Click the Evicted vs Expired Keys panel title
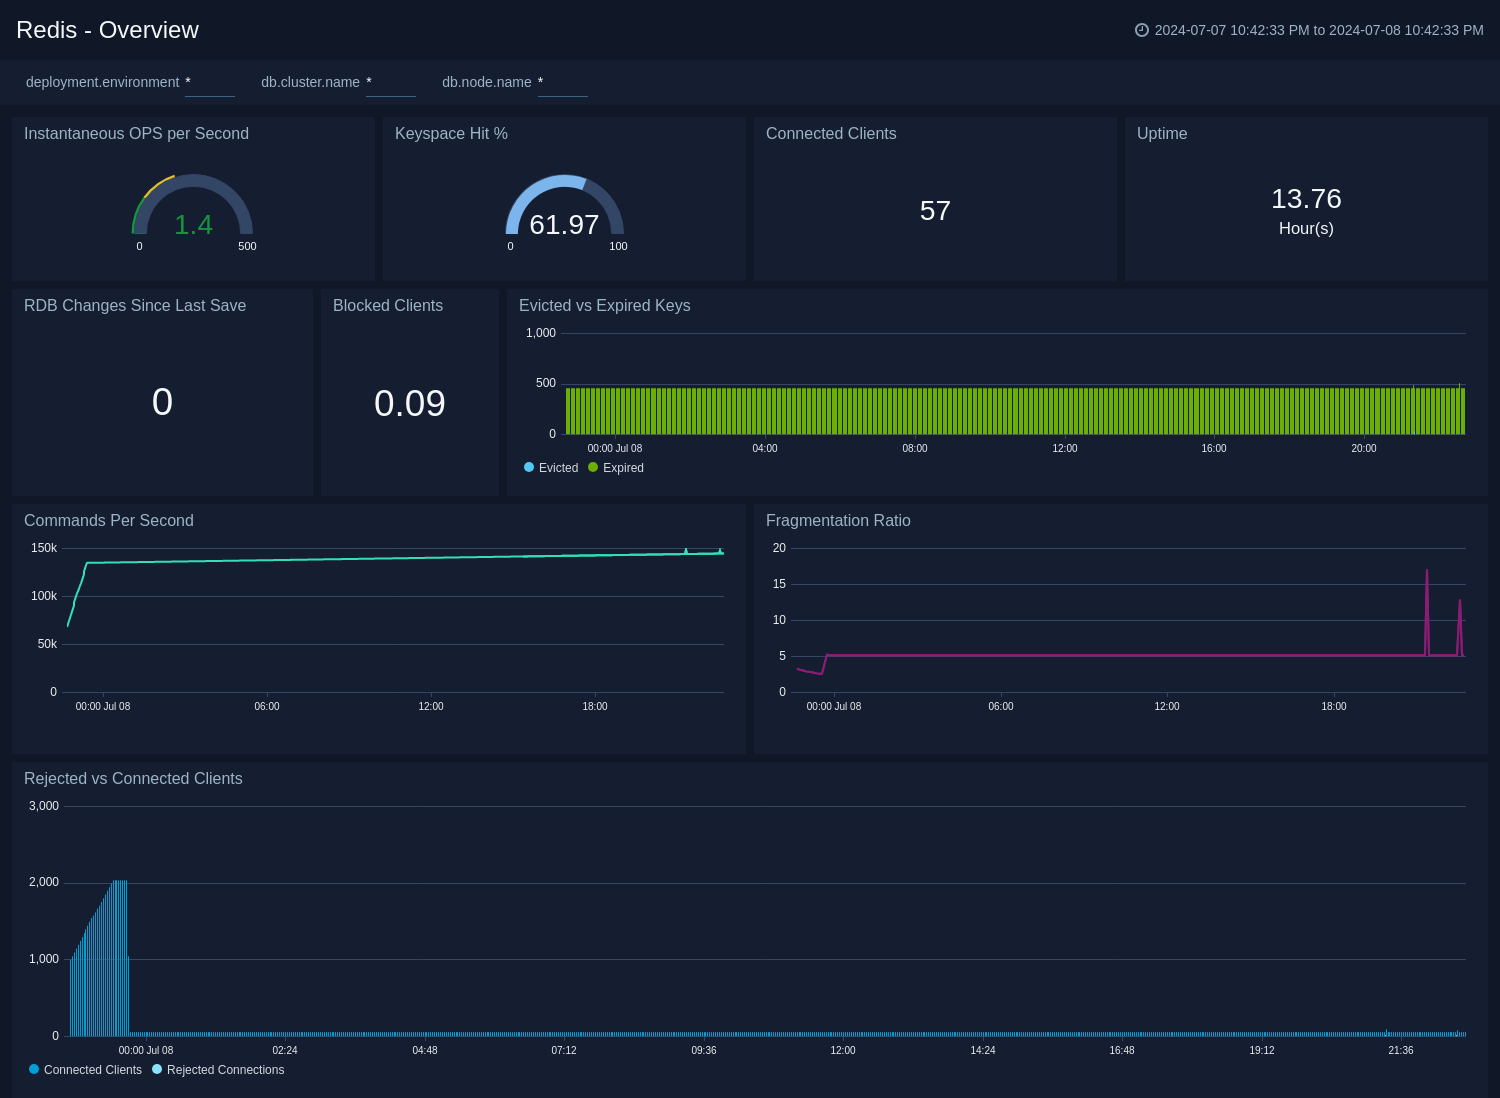Image resolution: width=1500 pixels, height=1098 pixels. click(604, 305)
